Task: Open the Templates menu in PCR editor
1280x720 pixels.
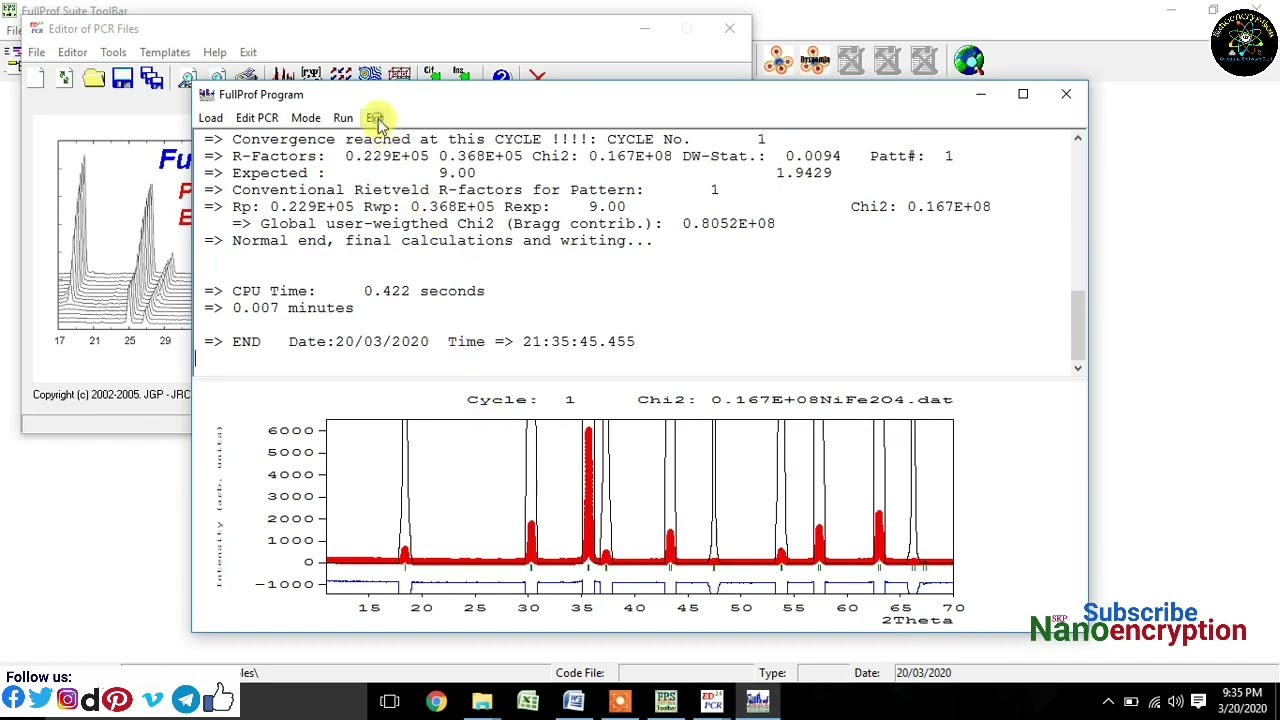Action: (x=165, y=52)
